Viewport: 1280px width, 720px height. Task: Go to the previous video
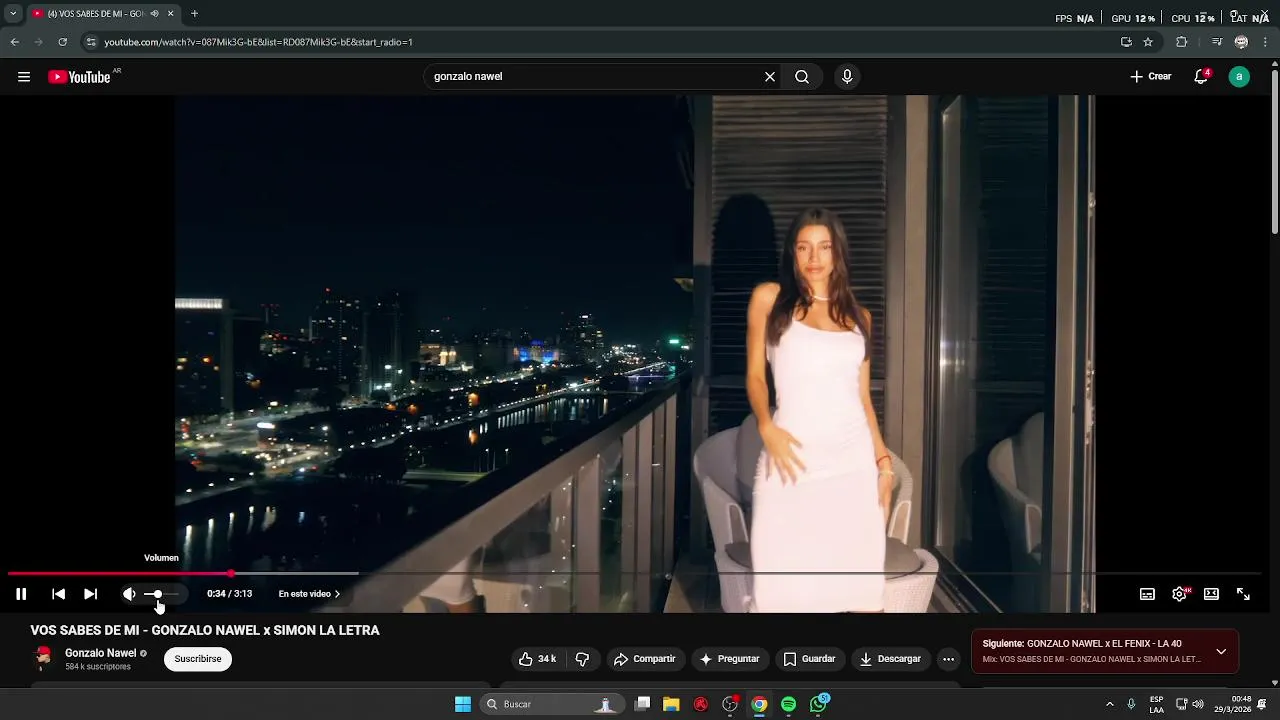tap(58, 594)
